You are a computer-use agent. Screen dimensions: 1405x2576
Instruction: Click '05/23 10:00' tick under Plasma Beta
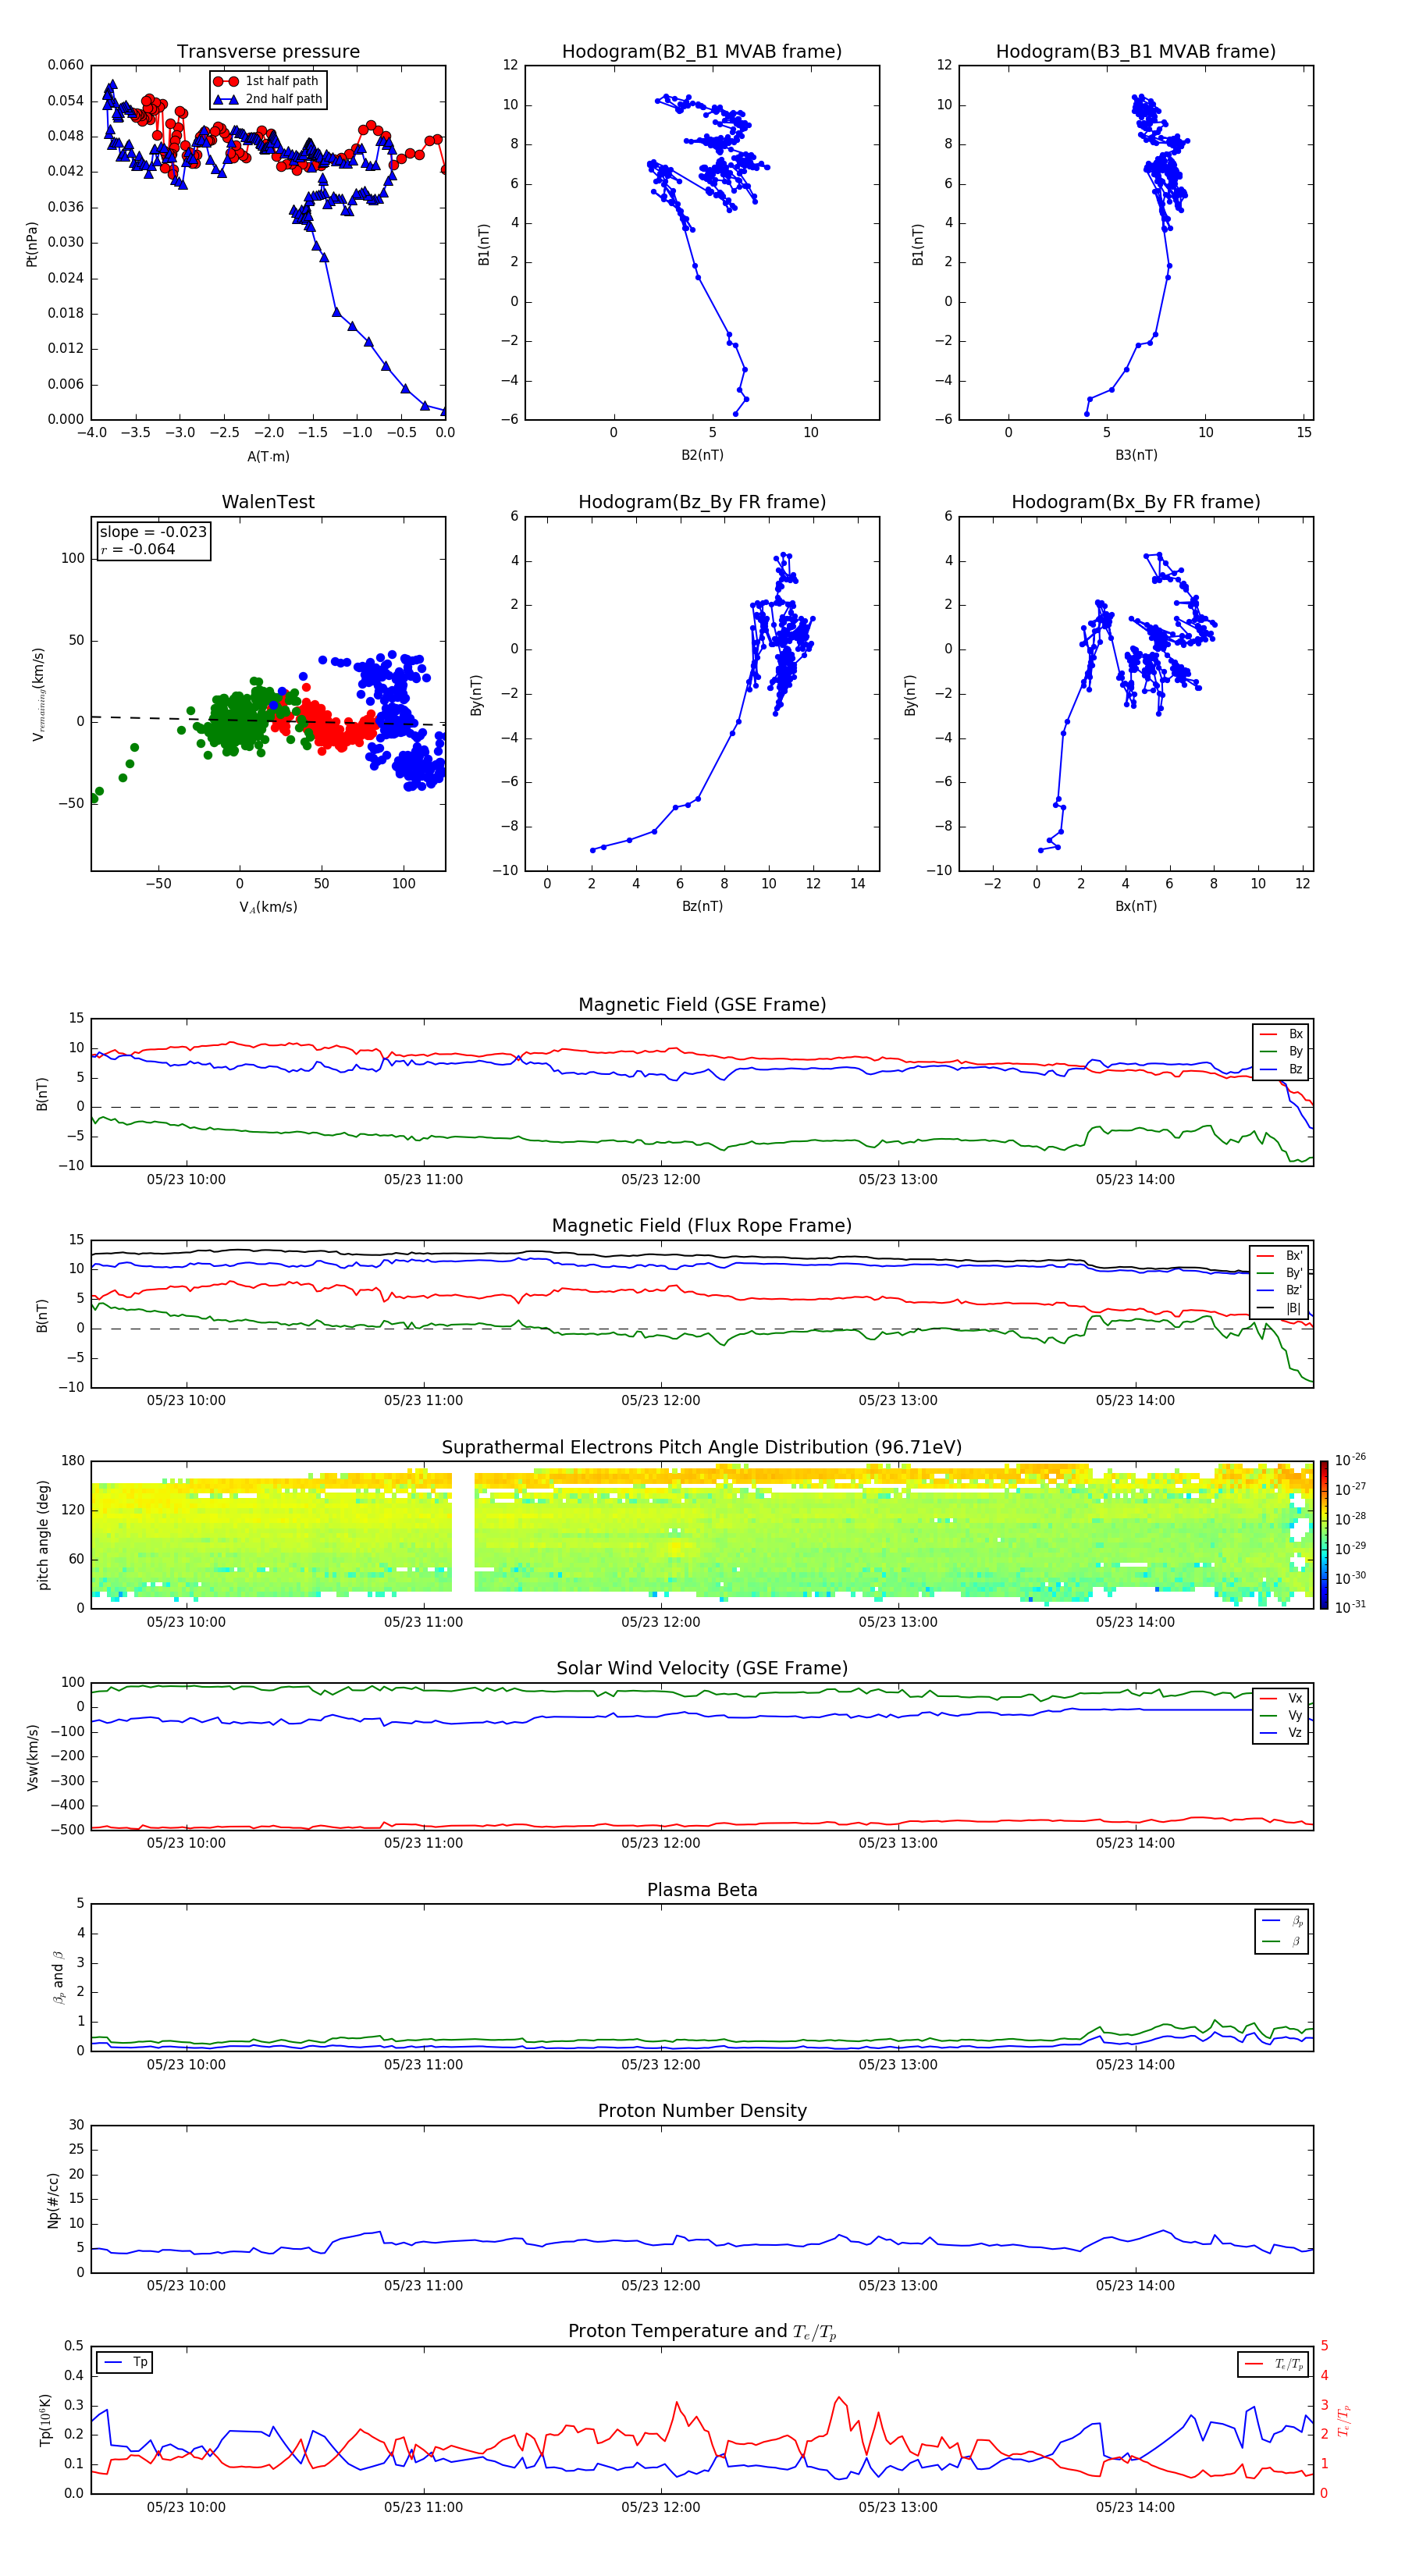tap(186, 2064)
